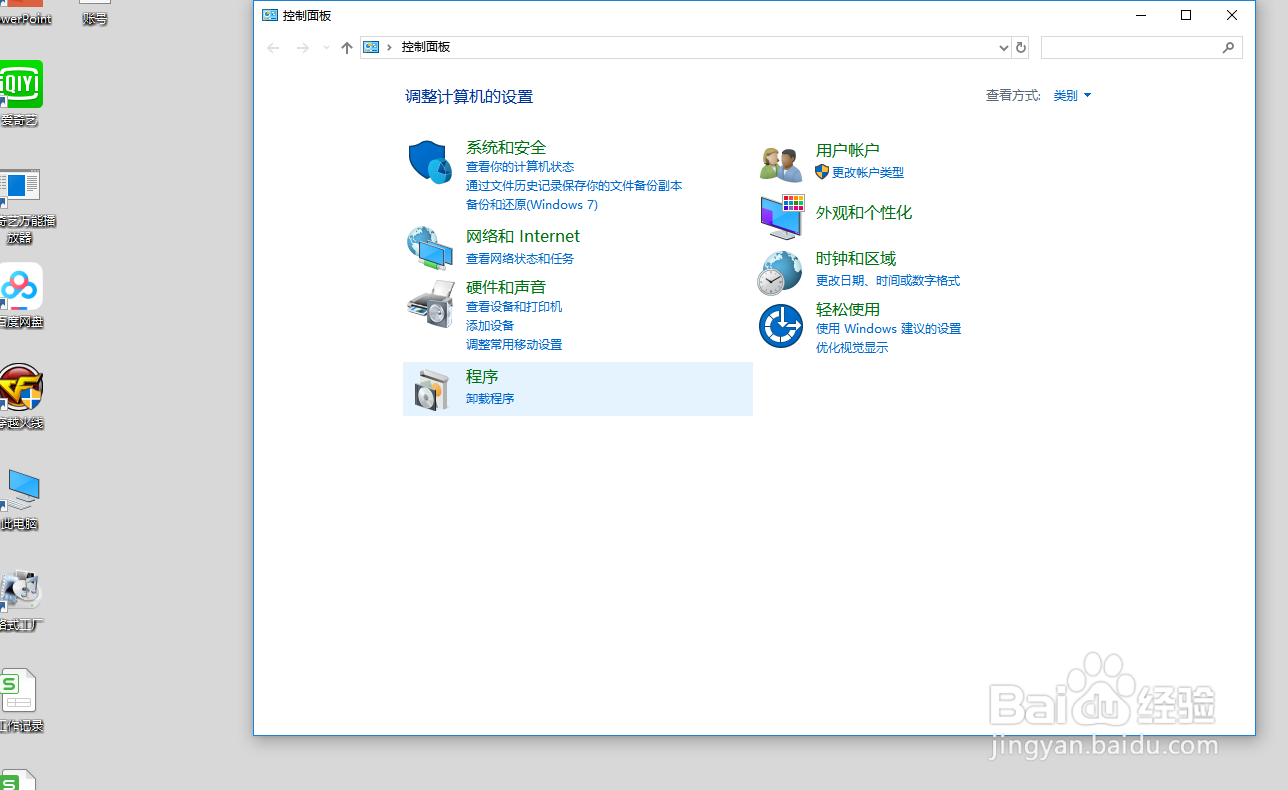
Task: Click inside the search box
Action: click(x=1135, y=47)
